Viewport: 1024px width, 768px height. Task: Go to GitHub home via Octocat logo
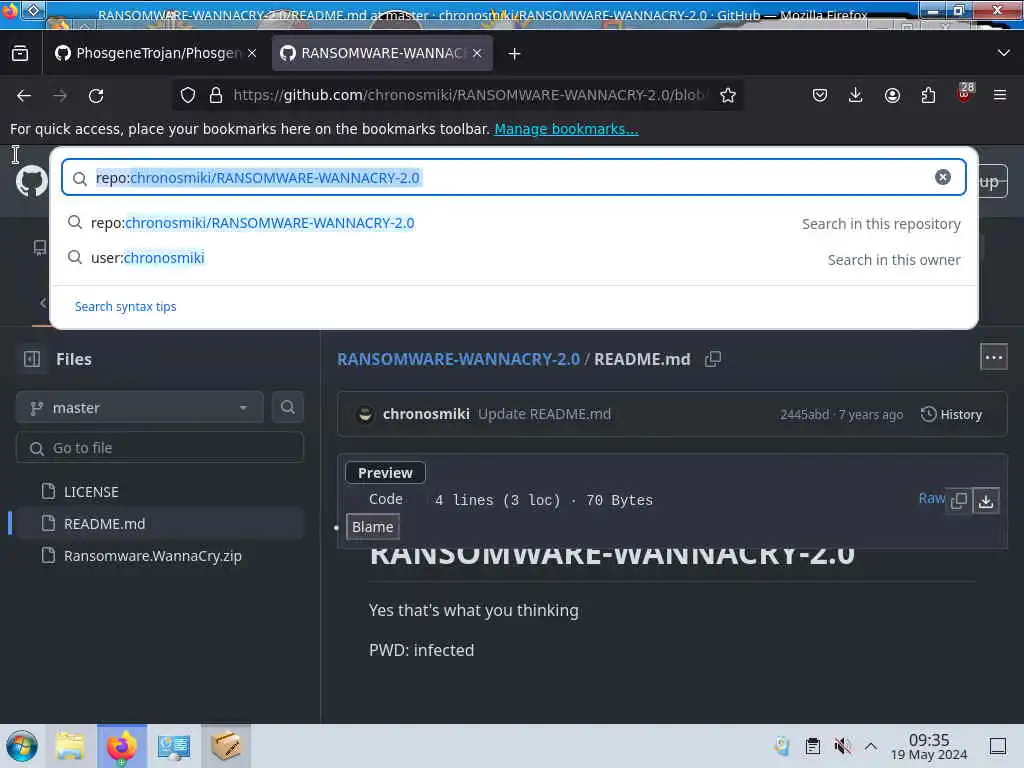click(31, 181)
